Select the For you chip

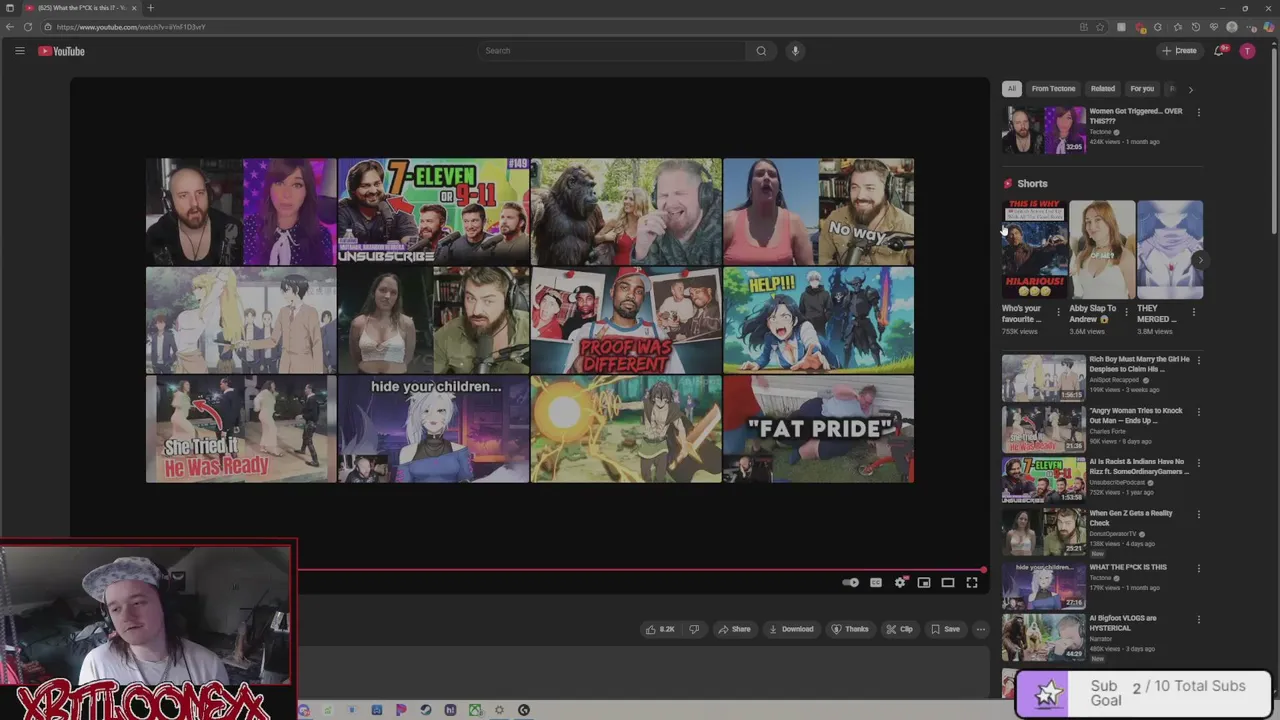(x=1142, y=88)
